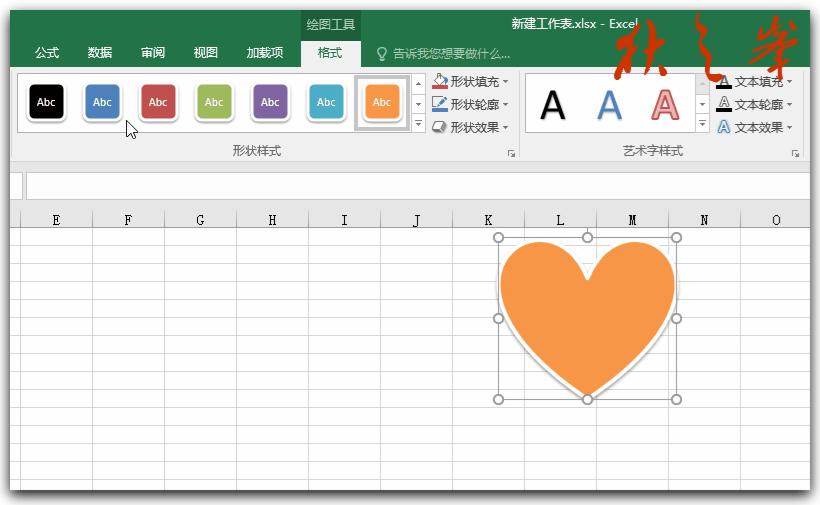Apply the black A WordArt style
The width and height of the screenshot is (820, 505).
(553, 105)
